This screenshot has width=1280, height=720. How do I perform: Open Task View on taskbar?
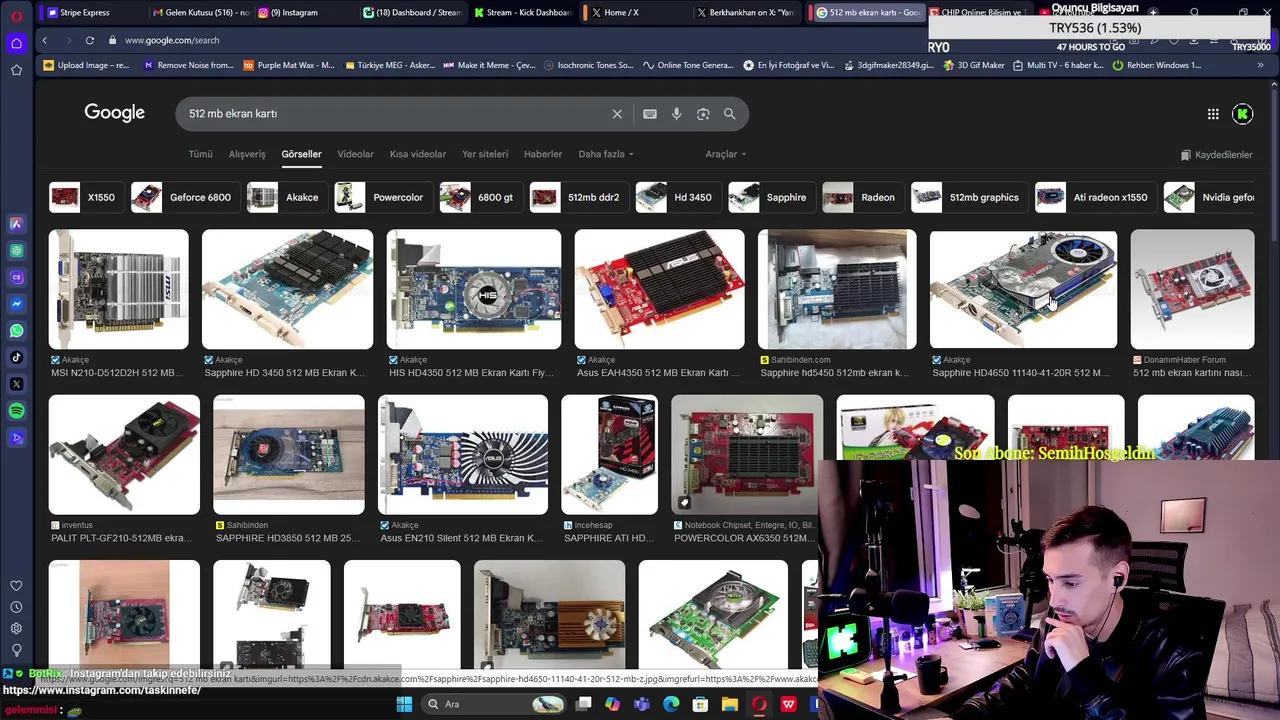584,704
